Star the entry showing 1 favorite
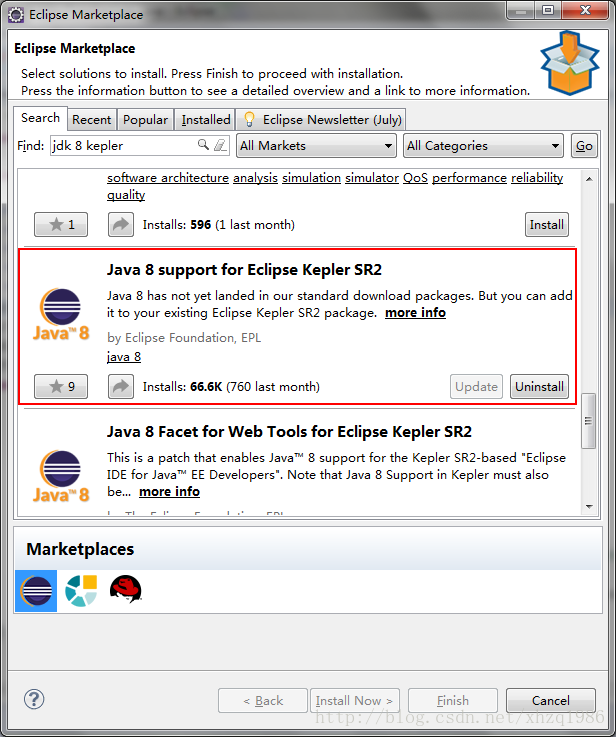 click(x=61, y=224)
